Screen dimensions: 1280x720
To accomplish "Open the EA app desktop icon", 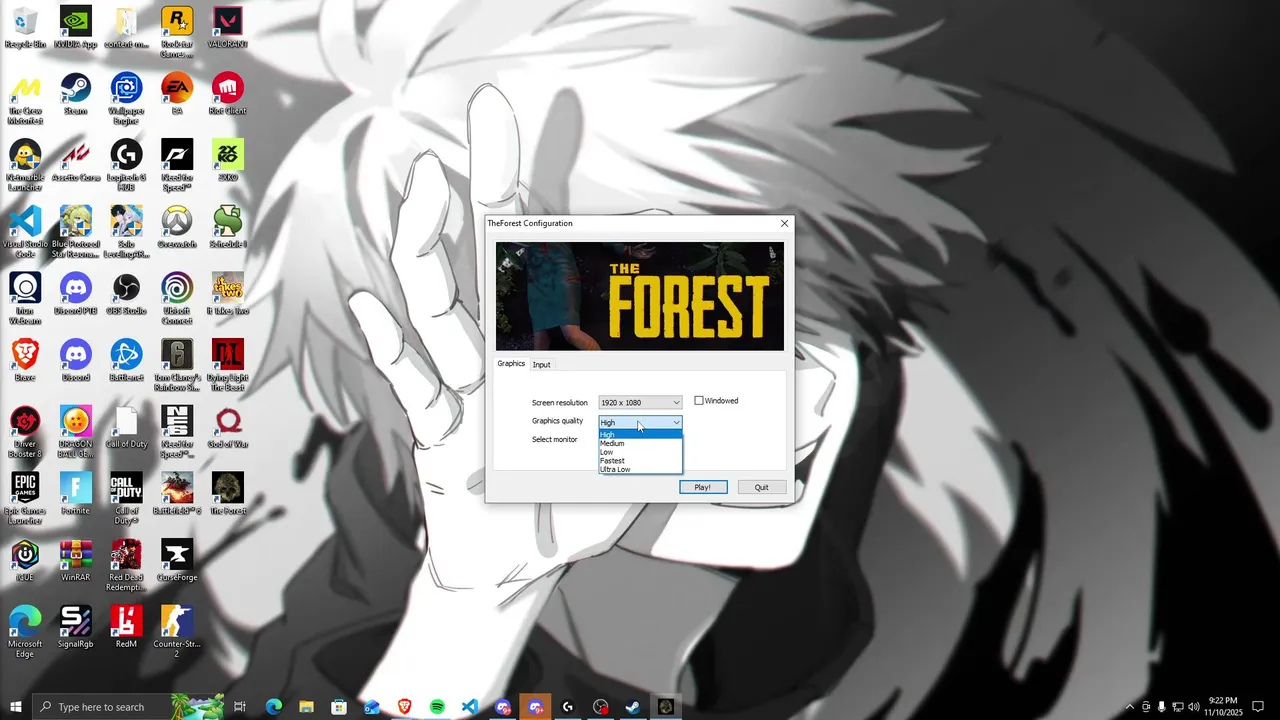I will [x=177, y=94].
